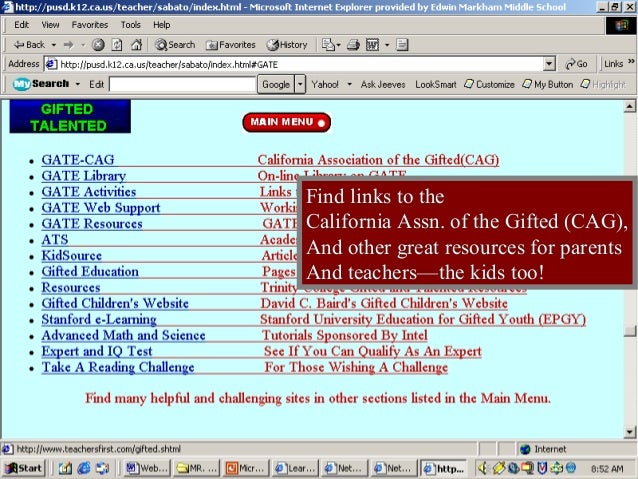Open the Tools menu

(130, 25)
